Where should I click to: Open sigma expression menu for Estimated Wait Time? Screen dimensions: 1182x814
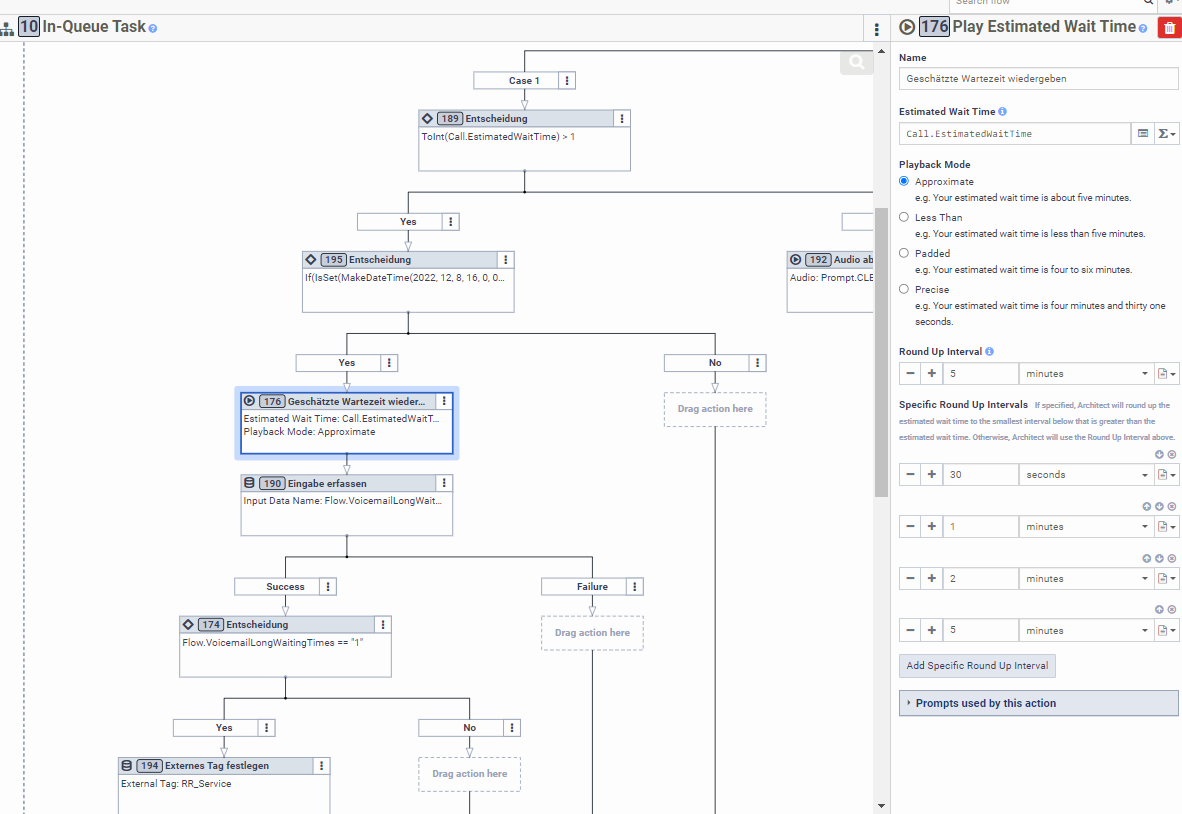point(1166,133)
